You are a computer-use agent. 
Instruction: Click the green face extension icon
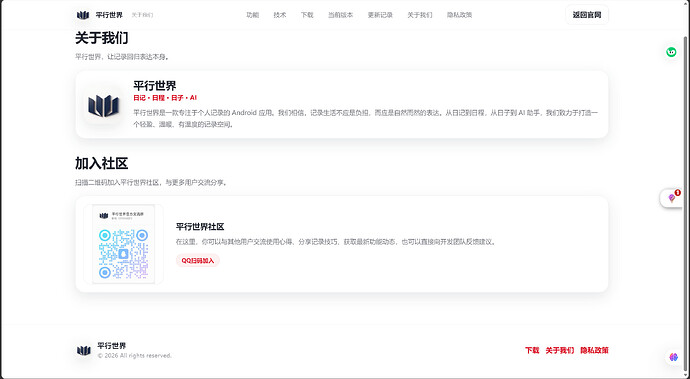[x=671, y=52]
